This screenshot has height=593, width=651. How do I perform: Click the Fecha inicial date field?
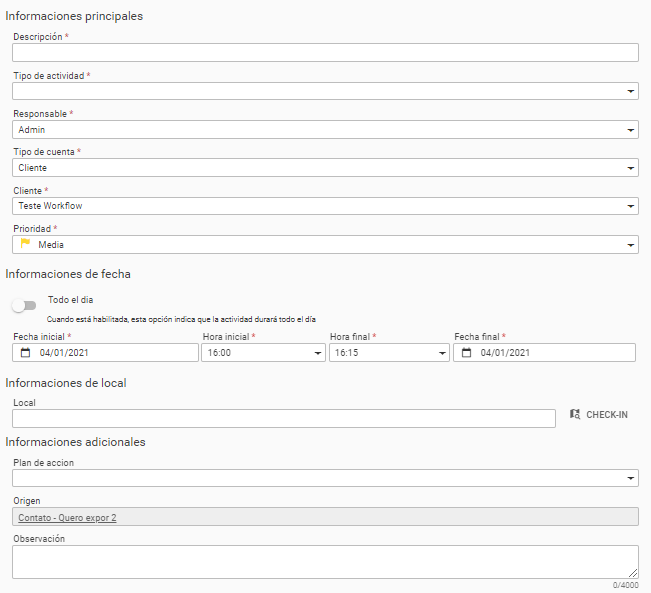click(105, 353)
